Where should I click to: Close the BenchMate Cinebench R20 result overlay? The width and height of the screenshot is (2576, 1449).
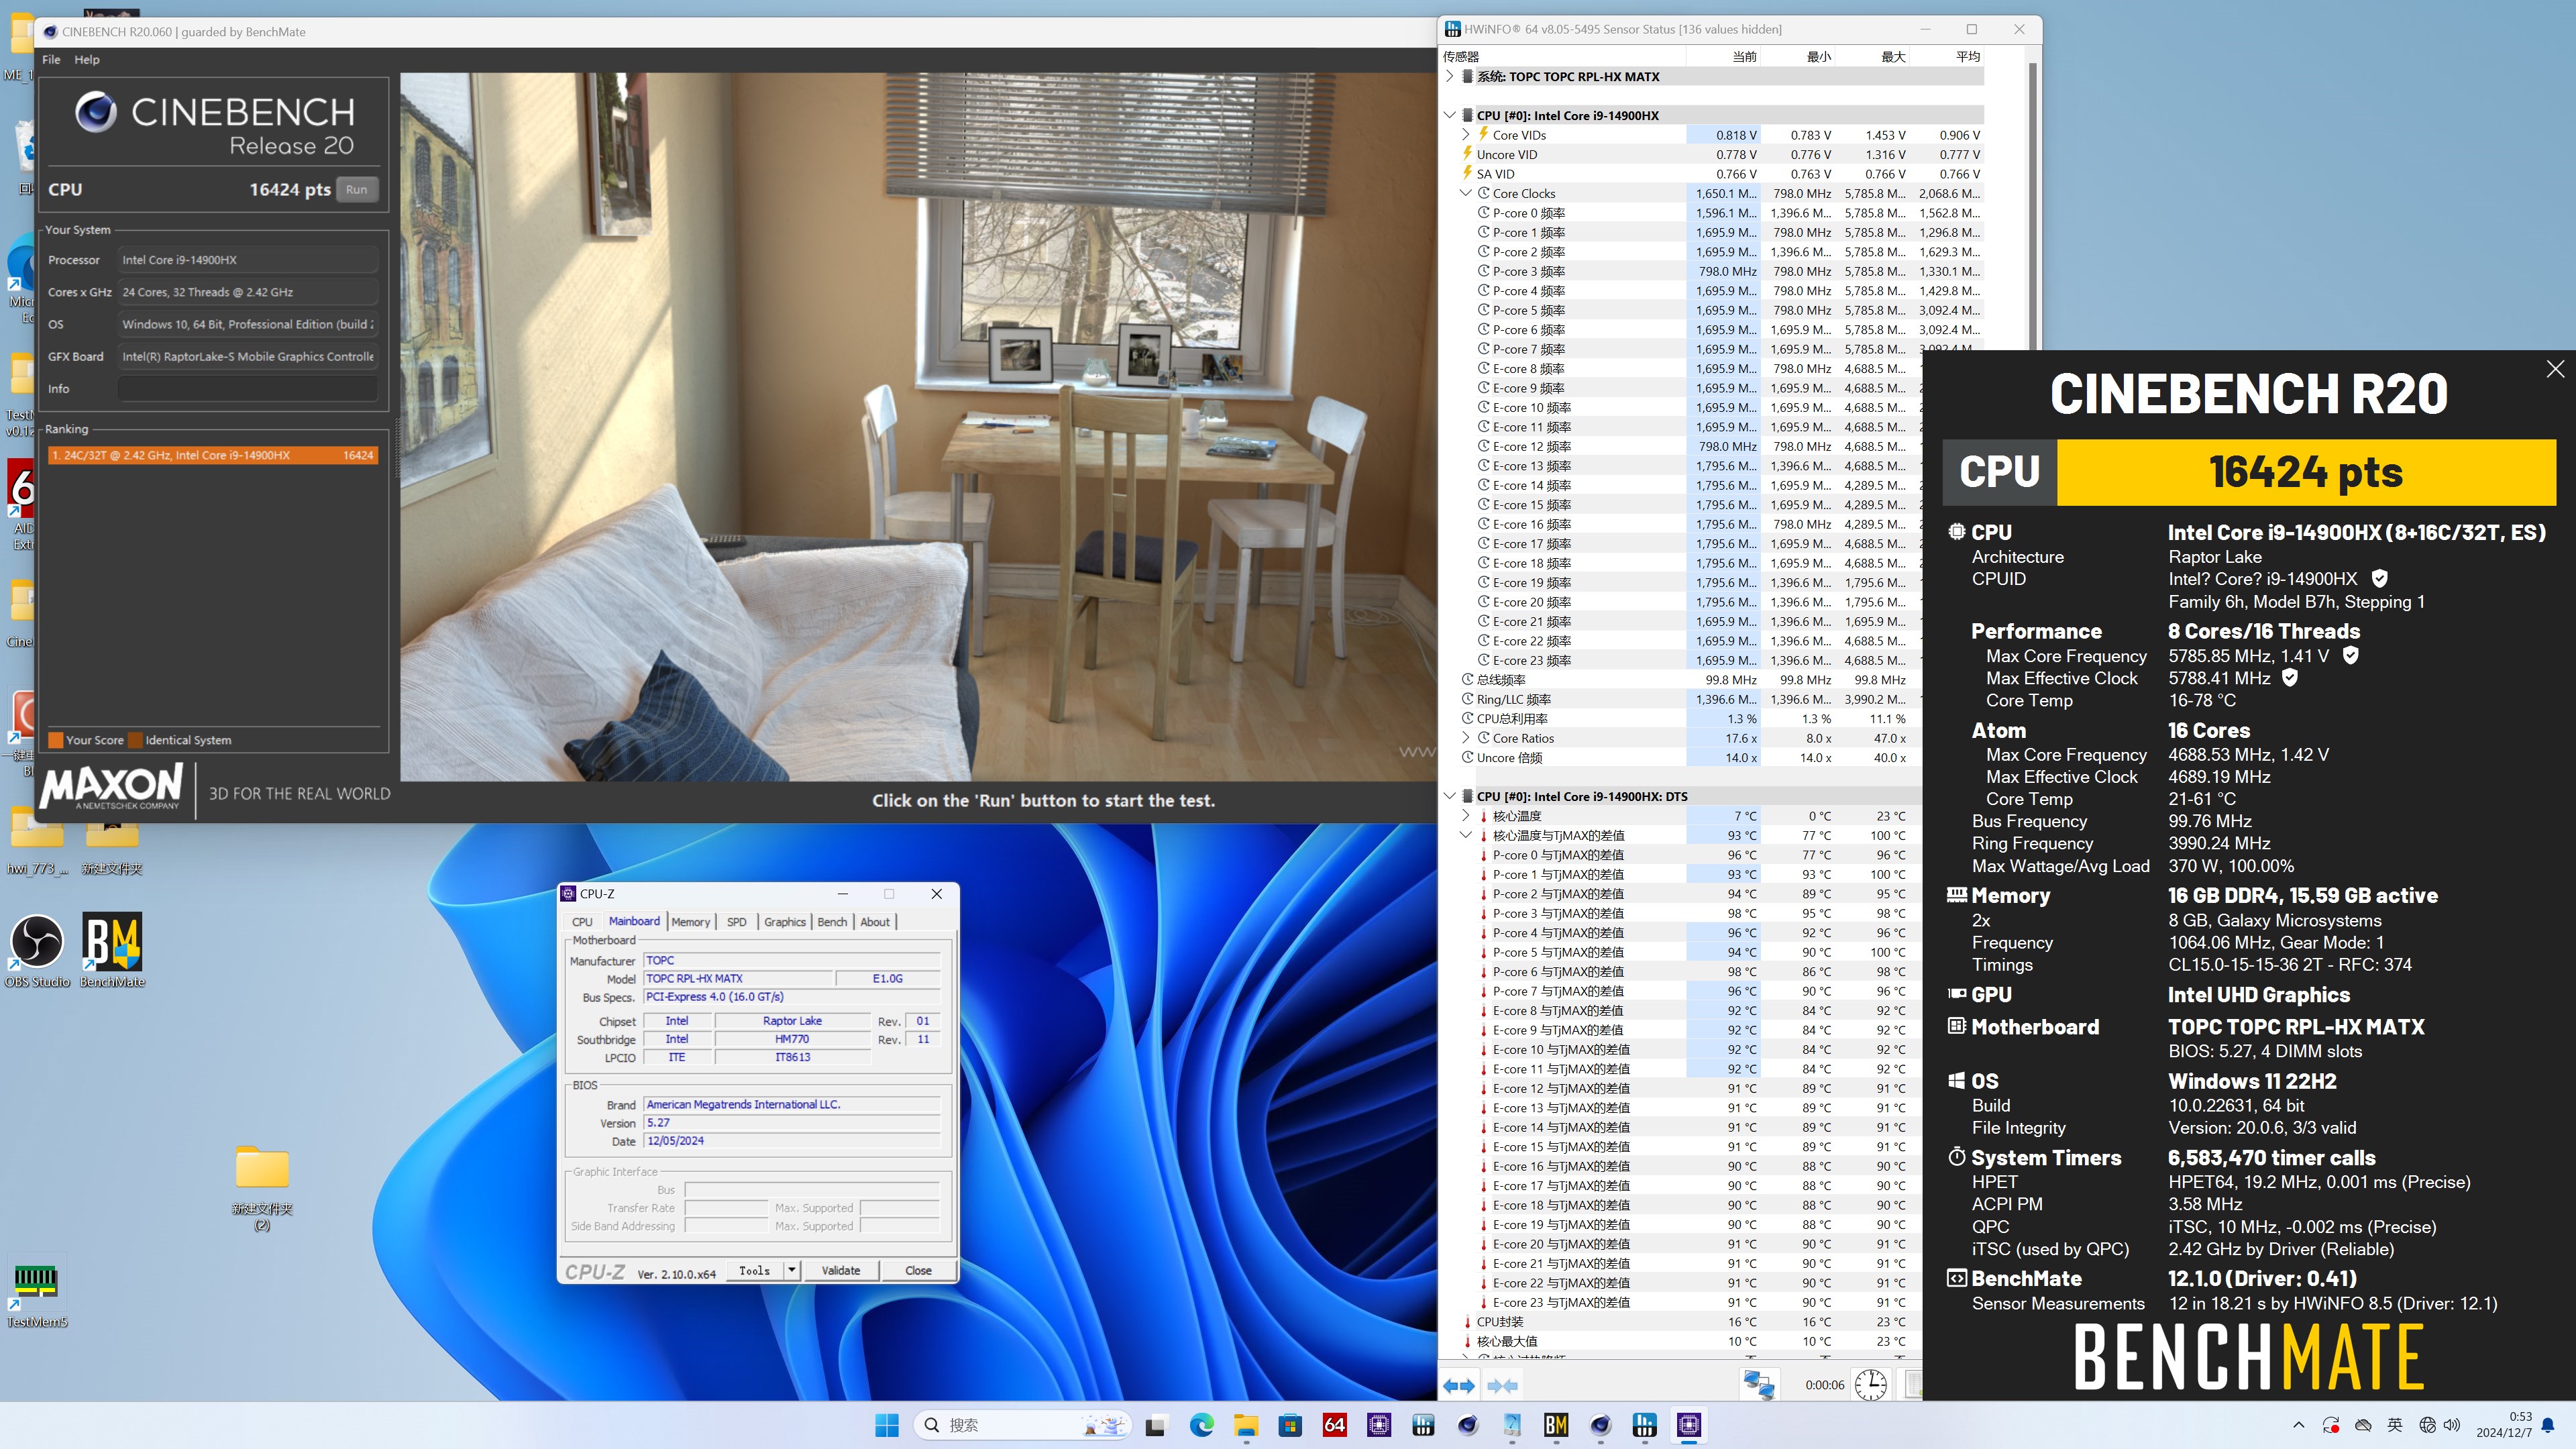click(2555, 369)
